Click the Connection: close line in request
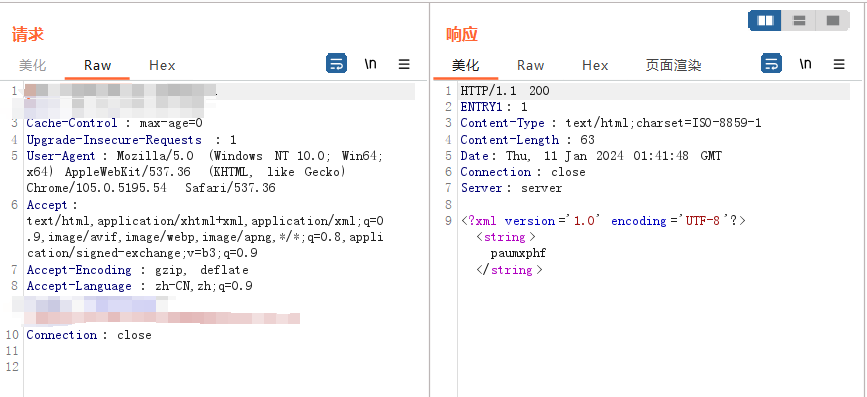867x397 pixels. point(89,335)
